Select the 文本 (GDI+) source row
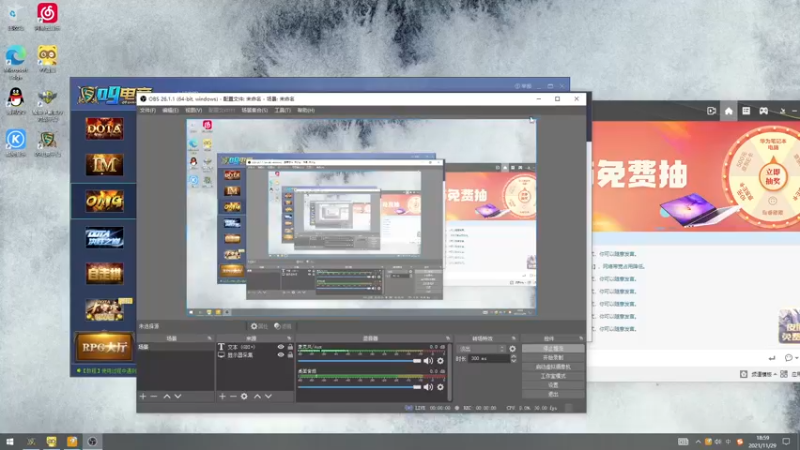Image resolution: width=800 pixels, height=450 pixels. 255,347
